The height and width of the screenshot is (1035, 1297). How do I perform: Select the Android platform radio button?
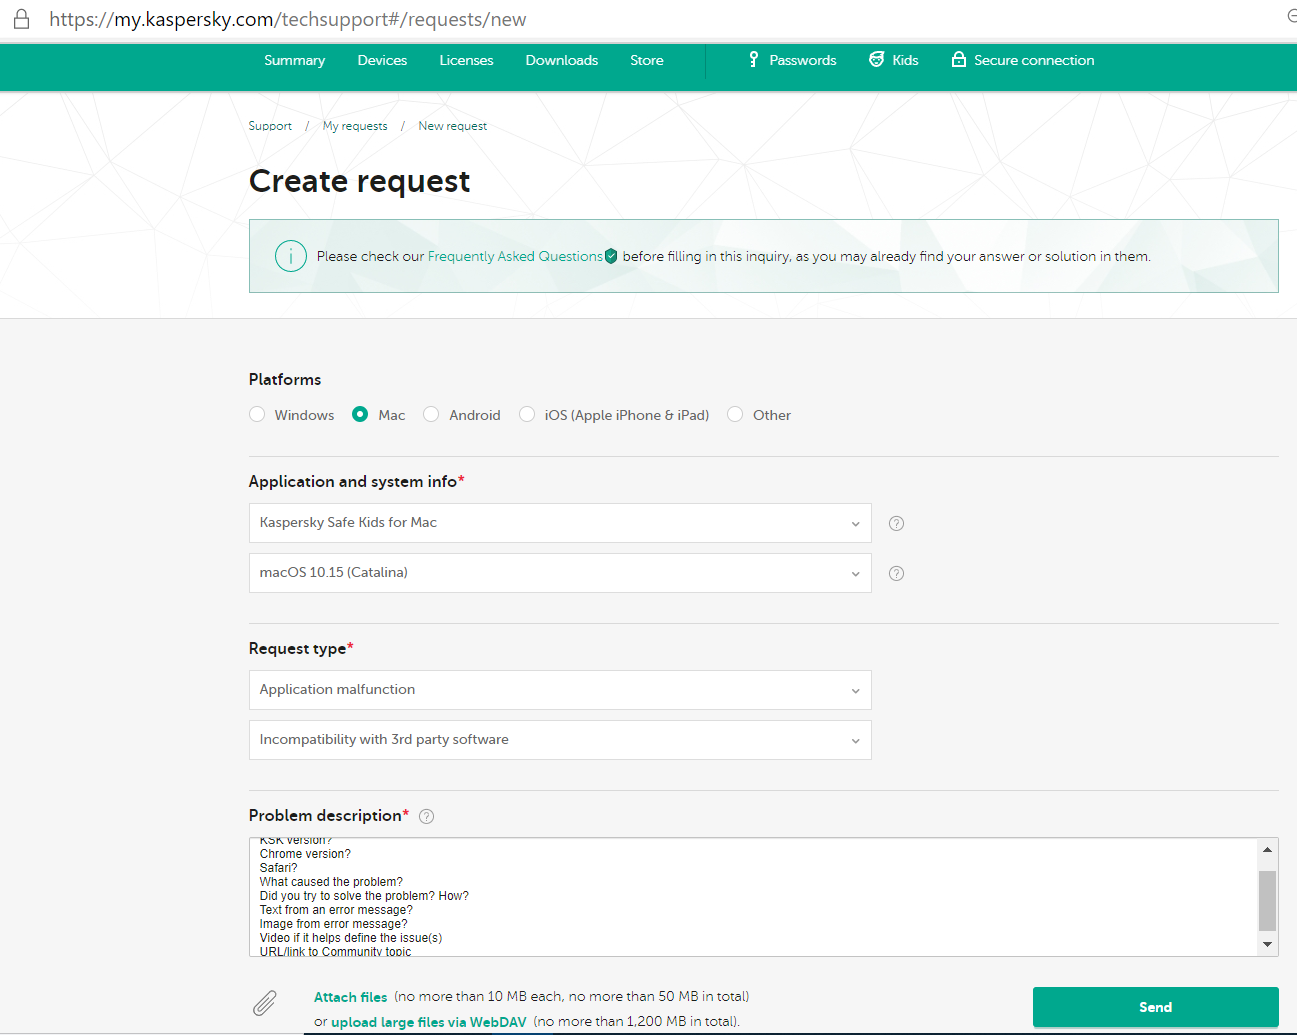click(x=431, y=414)
